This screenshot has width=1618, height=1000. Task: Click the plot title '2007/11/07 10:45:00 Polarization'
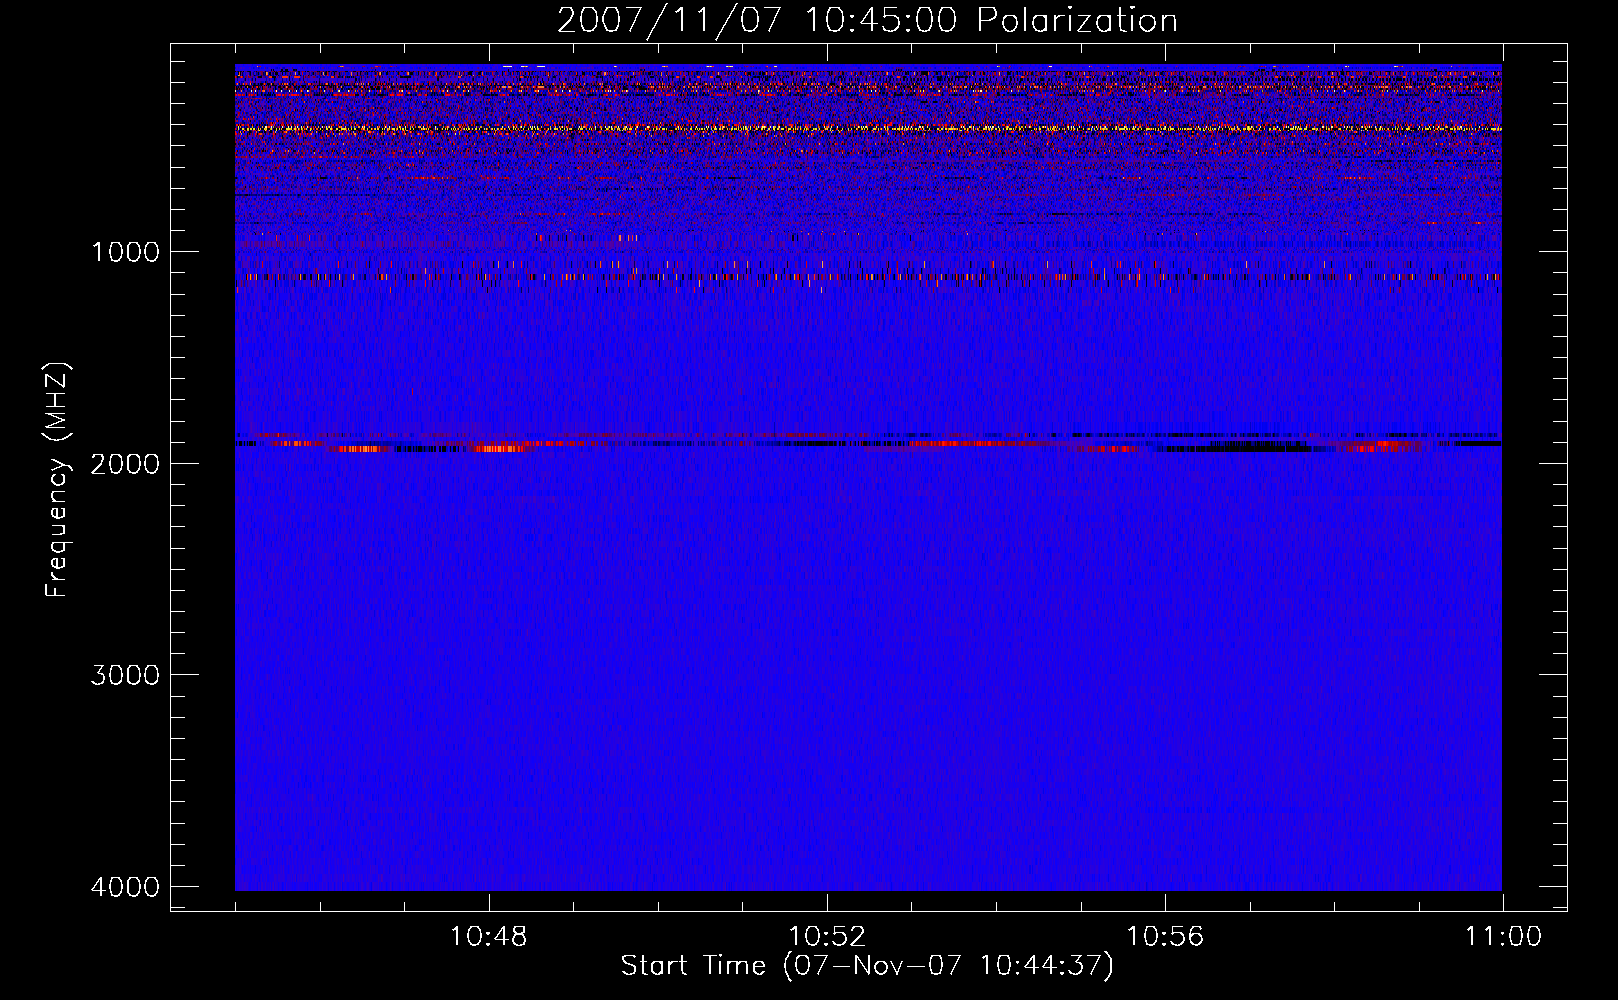pos(867,20)
